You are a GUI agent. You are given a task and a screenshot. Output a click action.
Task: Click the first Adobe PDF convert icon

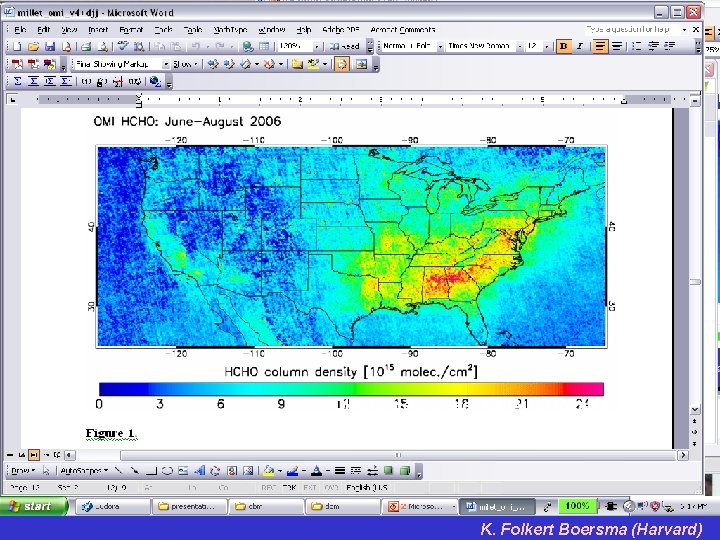17,64
